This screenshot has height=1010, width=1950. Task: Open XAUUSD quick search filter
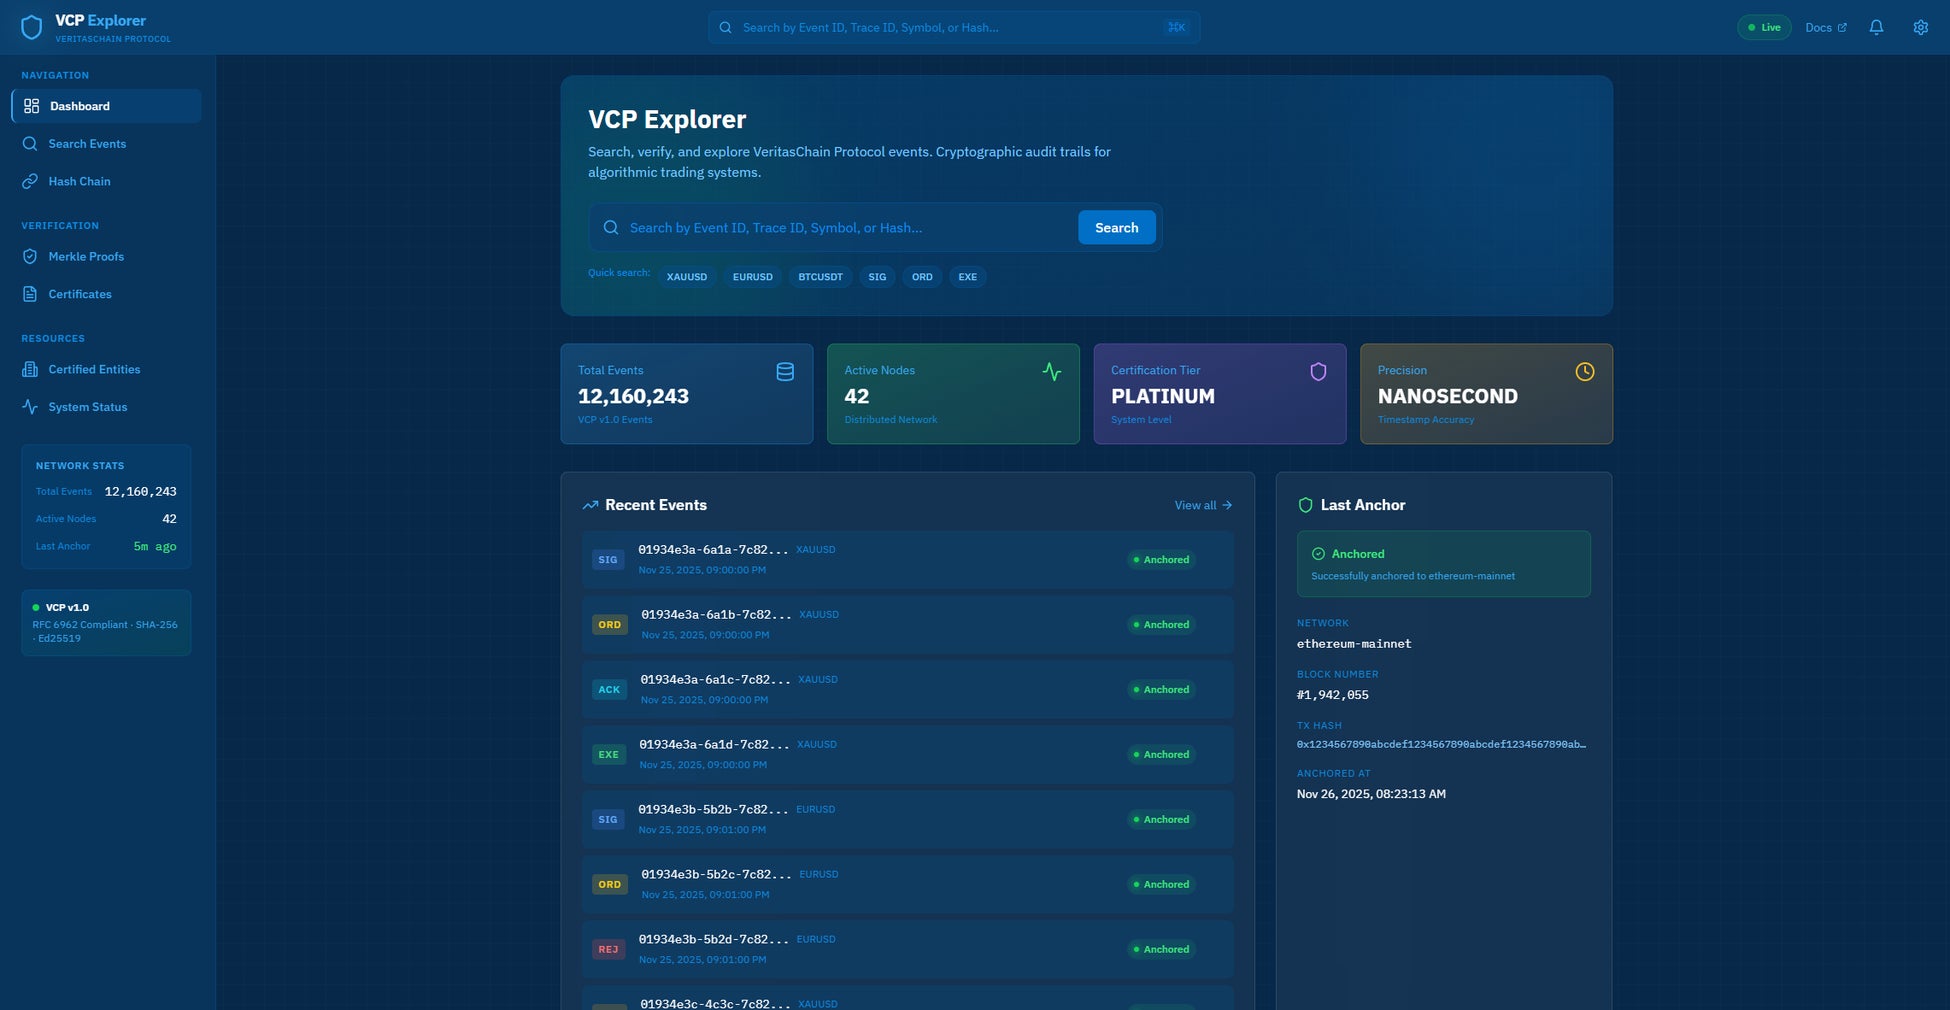point(687,277)
